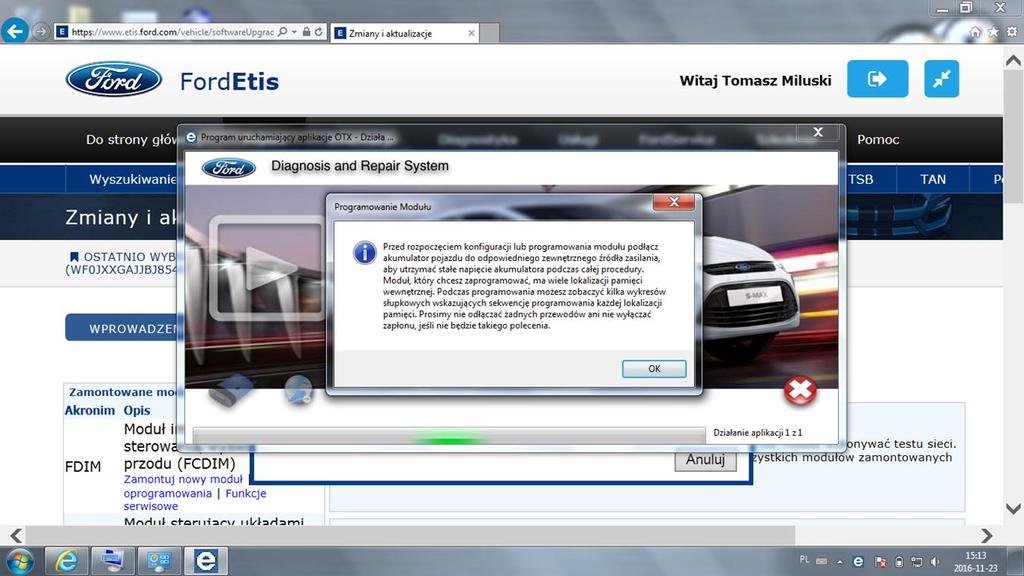
Task: Close the OTX application launcher window
Action: coord(818,133)
